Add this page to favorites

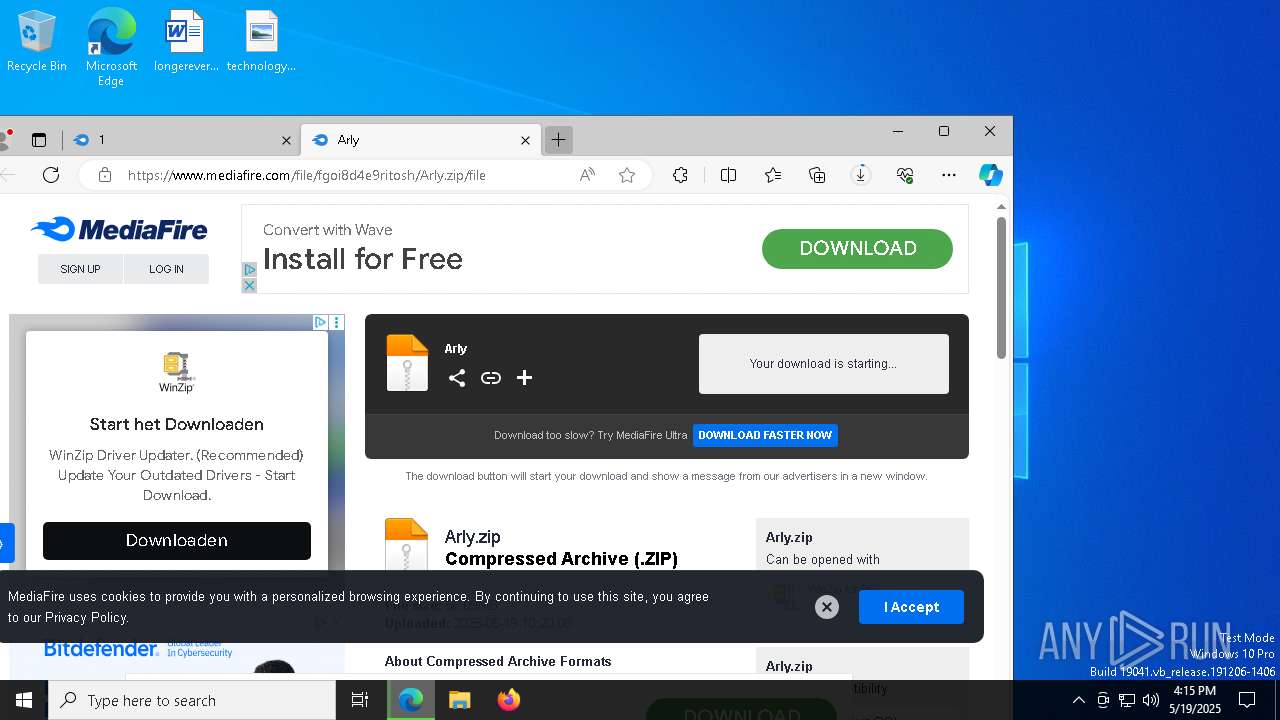627,175
